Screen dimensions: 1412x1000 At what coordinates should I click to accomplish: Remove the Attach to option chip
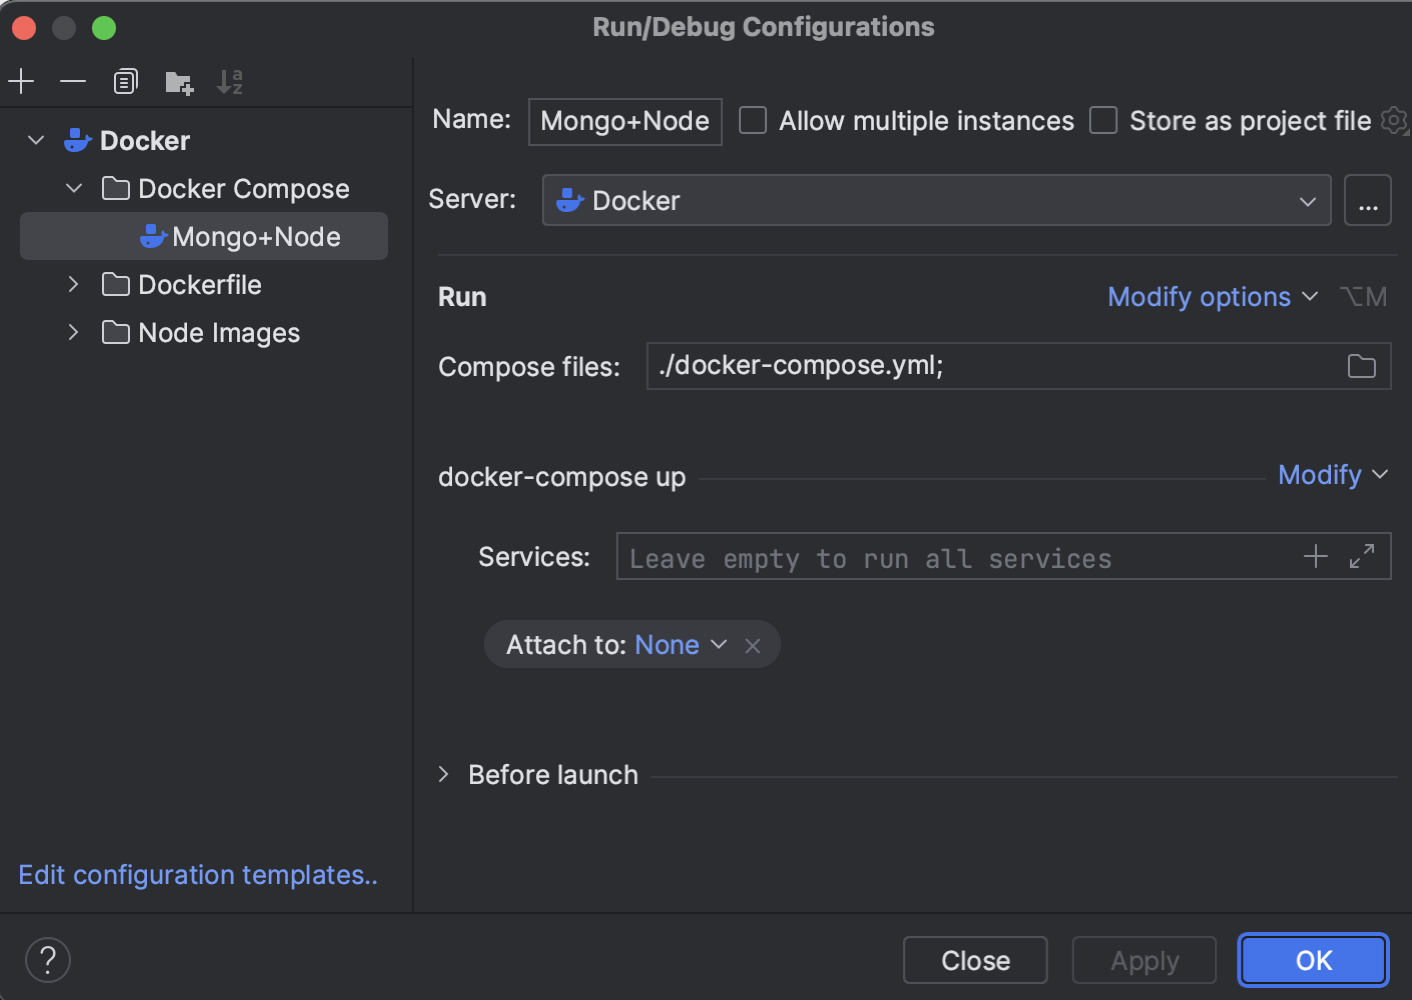[x=753, y=646]
